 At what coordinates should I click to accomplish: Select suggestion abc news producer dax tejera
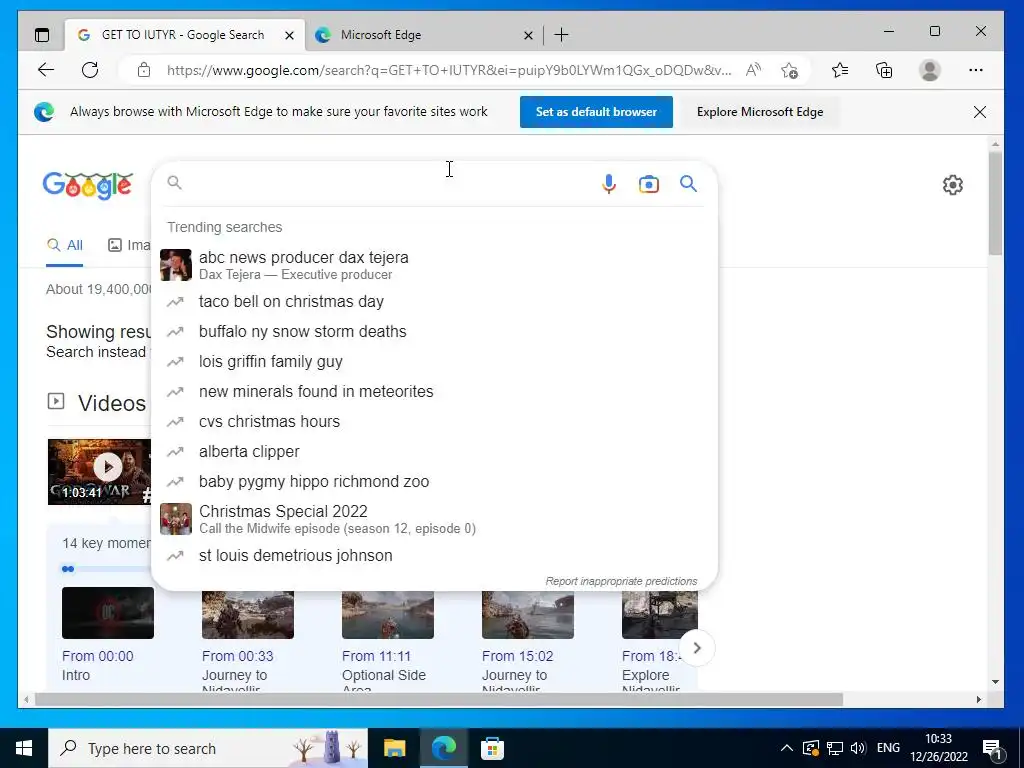click(434, 265)
